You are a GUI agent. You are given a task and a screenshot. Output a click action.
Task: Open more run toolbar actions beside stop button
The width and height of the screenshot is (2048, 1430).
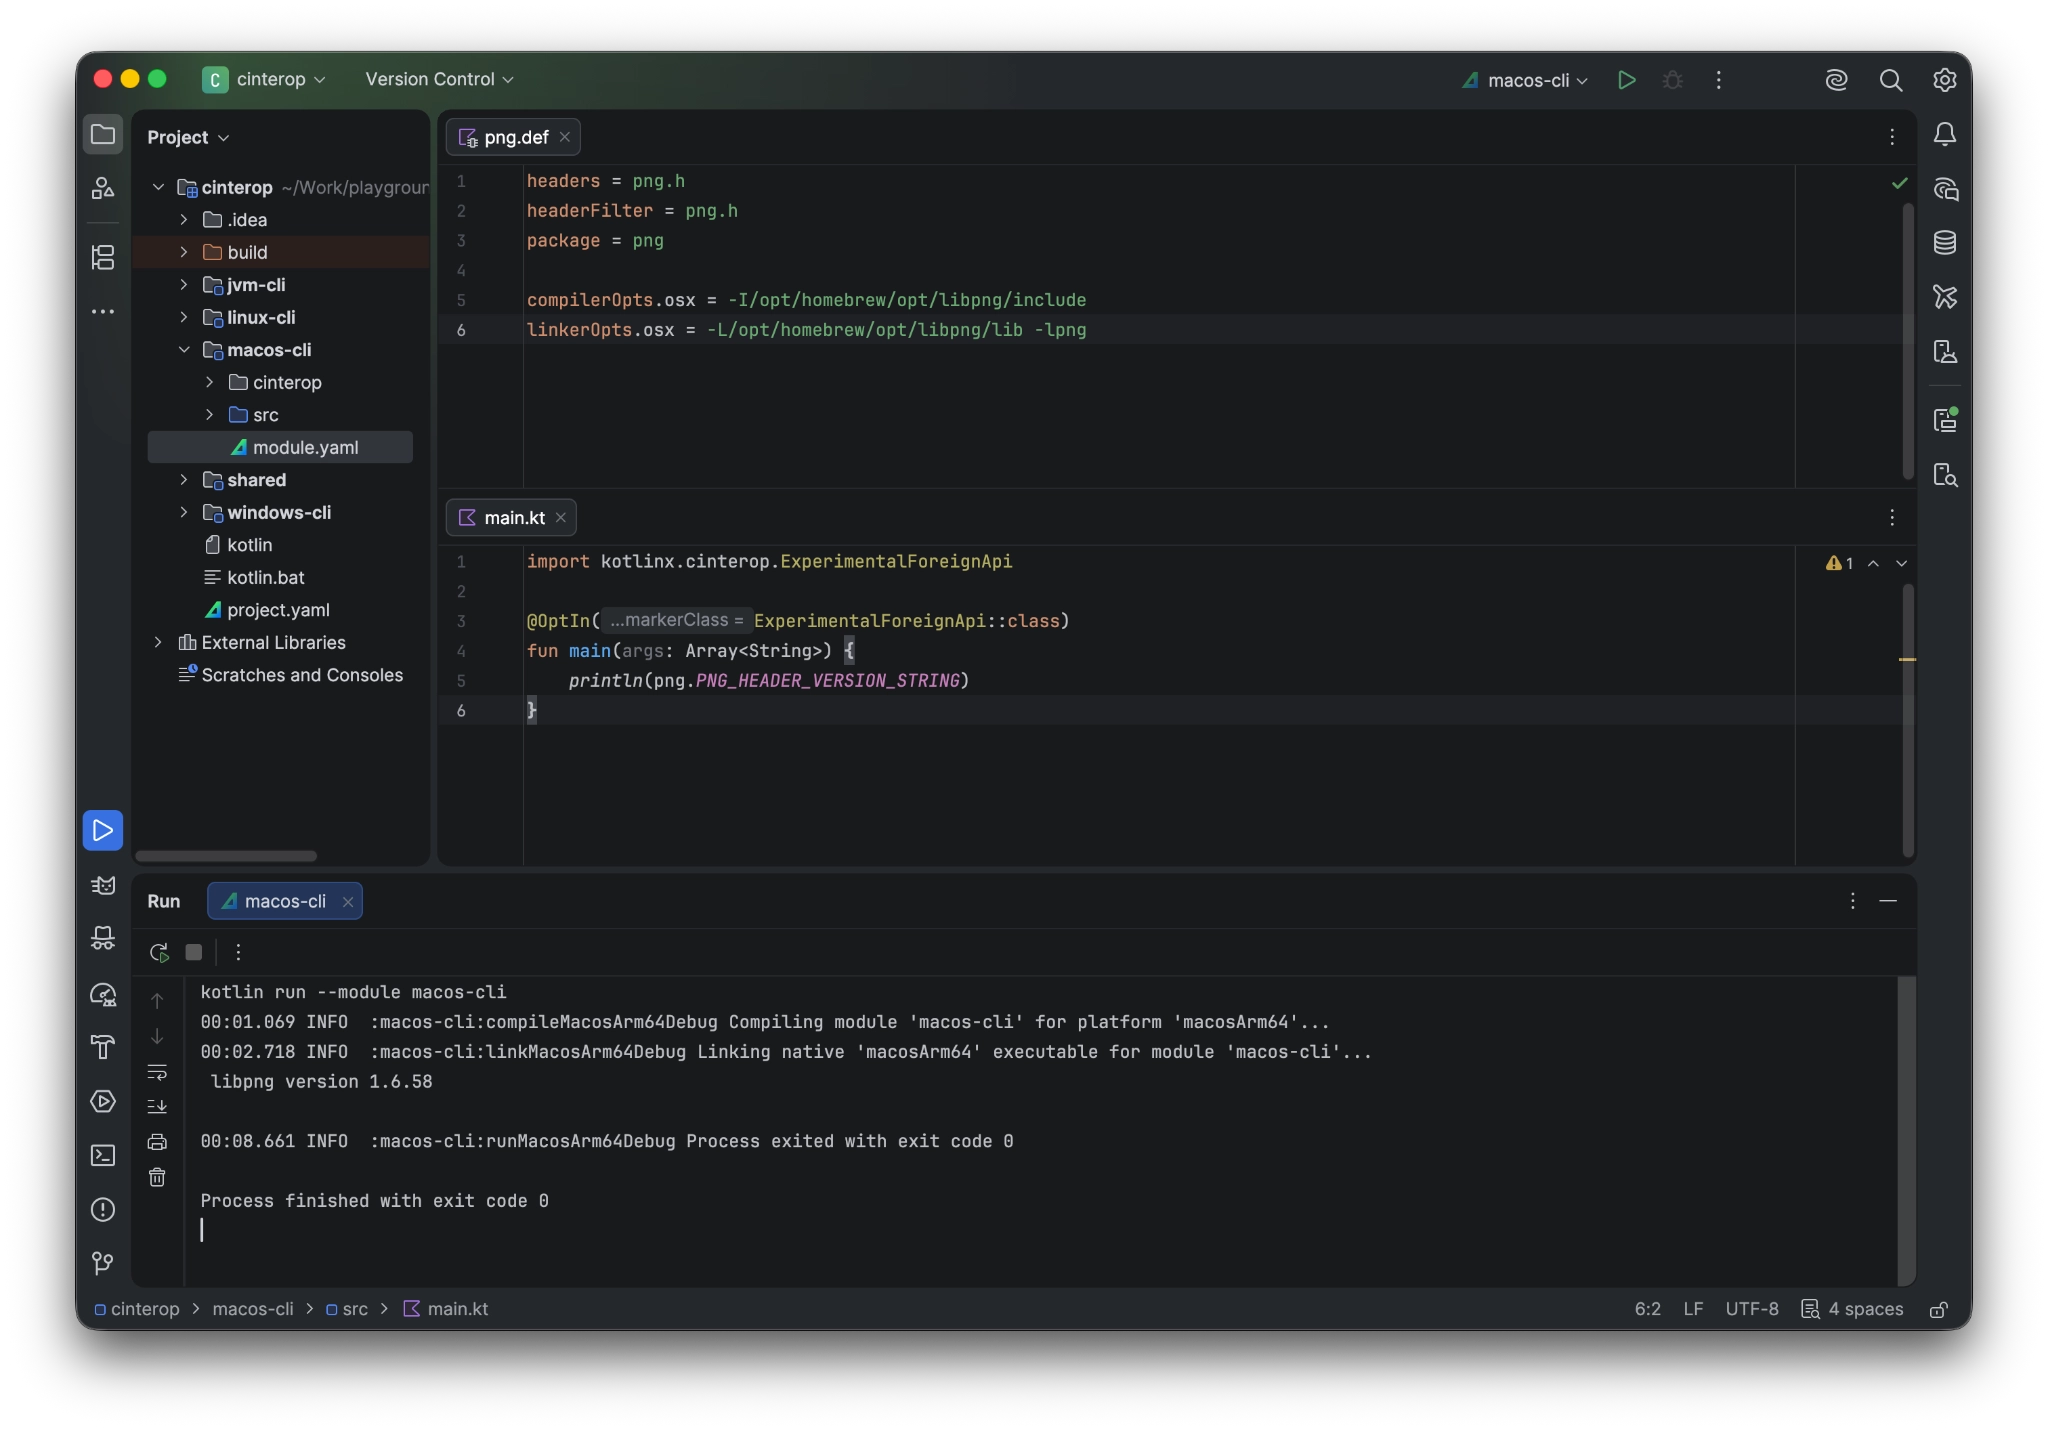pos(238,952)
